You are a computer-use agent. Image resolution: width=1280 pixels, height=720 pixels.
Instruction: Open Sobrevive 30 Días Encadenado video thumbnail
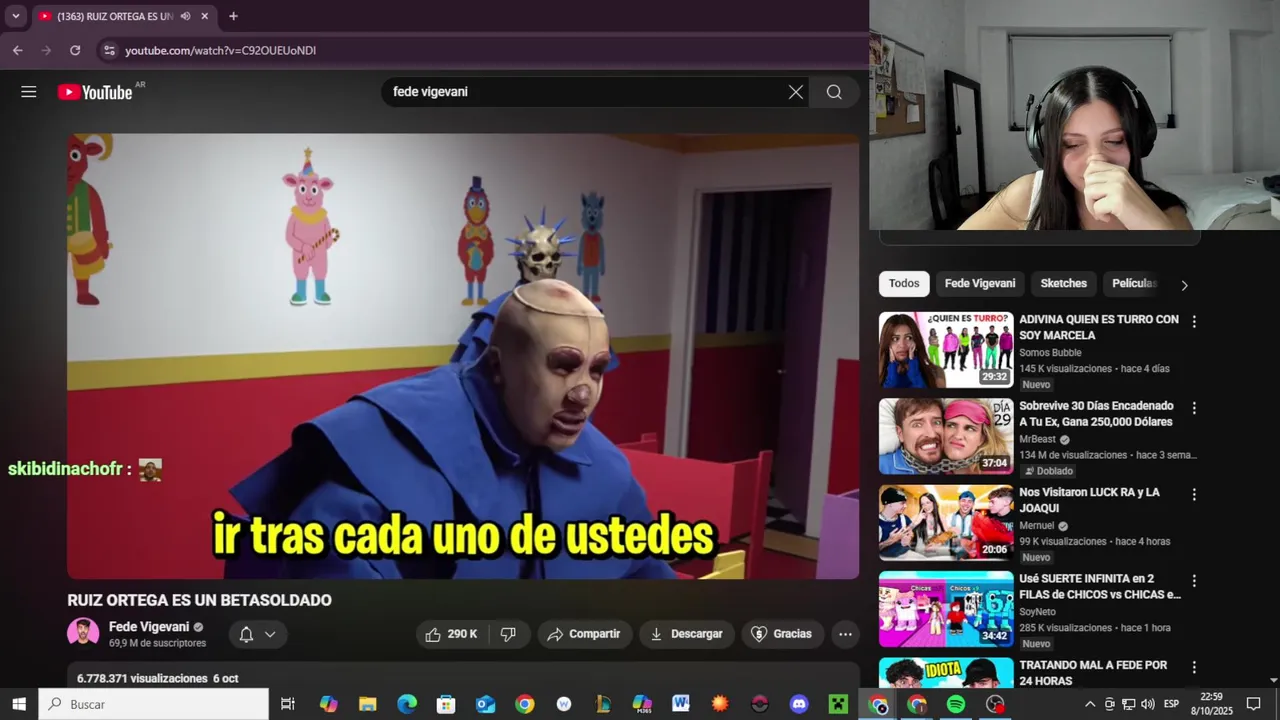pos(946,436)
